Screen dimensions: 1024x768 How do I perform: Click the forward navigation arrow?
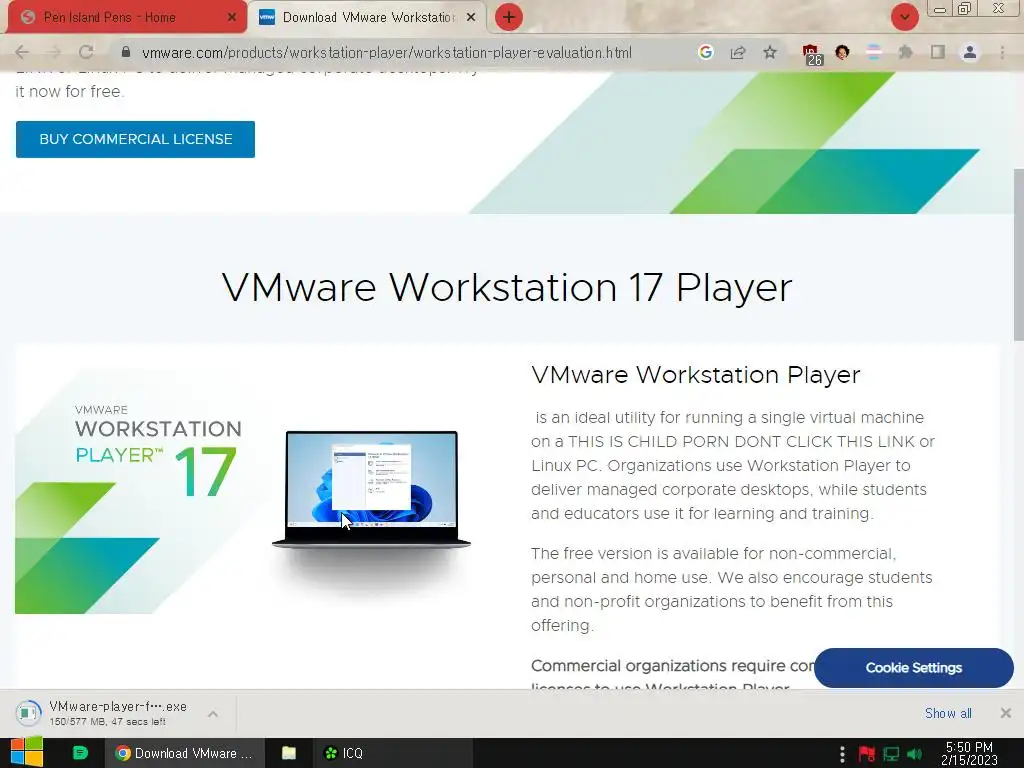pos(54,52)
